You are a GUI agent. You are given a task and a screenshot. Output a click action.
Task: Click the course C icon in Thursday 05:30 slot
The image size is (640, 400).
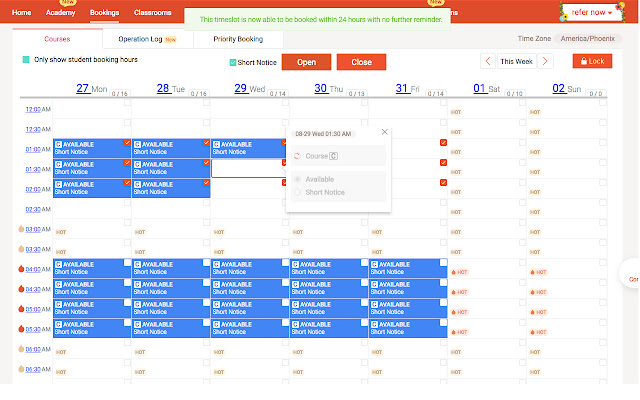coord(296,324)
